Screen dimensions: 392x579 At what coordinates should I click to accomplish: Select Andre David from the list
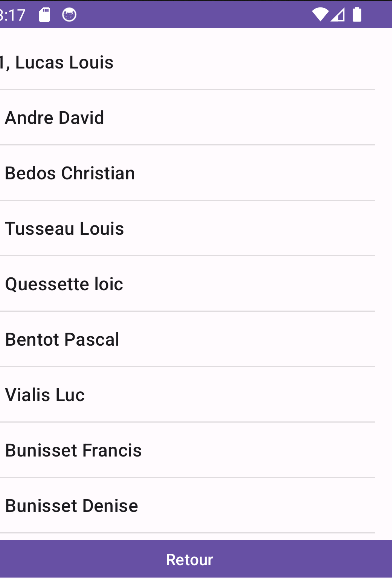(x=188, y=117)
